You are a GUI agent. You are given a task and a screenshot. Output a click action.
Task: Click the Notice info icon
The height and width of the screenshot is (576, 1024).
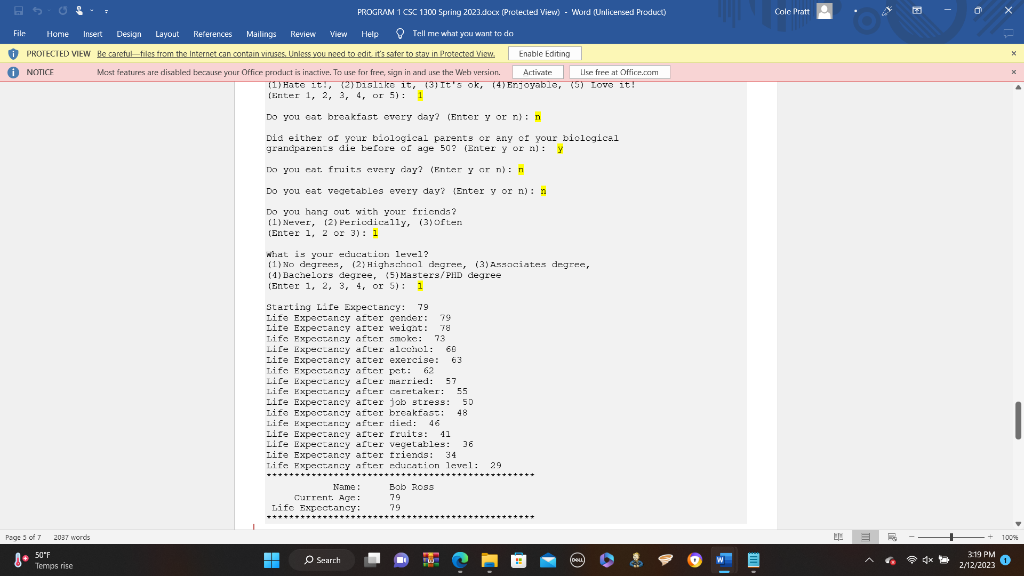tap(13, 72)
